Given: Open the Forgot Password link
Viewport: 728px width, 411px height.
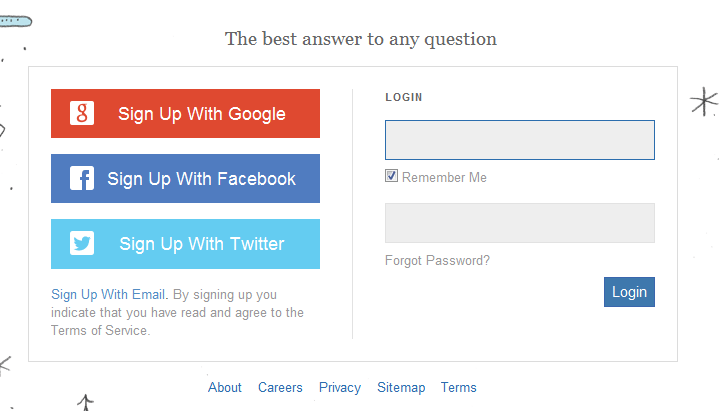Looking at the screenshot, I should [437, 261].
